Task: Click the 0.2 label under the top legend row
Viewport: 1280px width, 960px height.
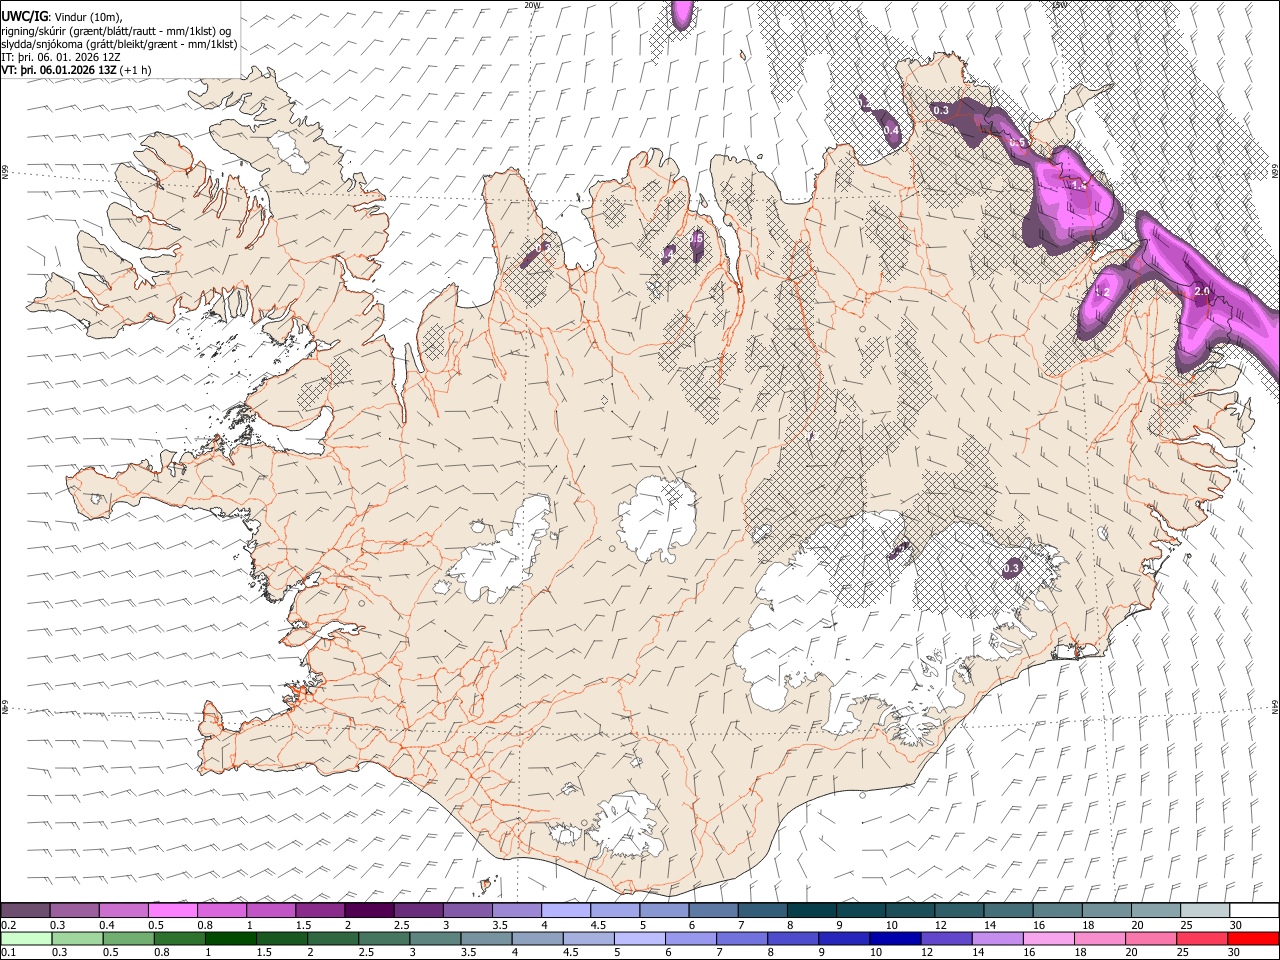Action: click(9, 925)
